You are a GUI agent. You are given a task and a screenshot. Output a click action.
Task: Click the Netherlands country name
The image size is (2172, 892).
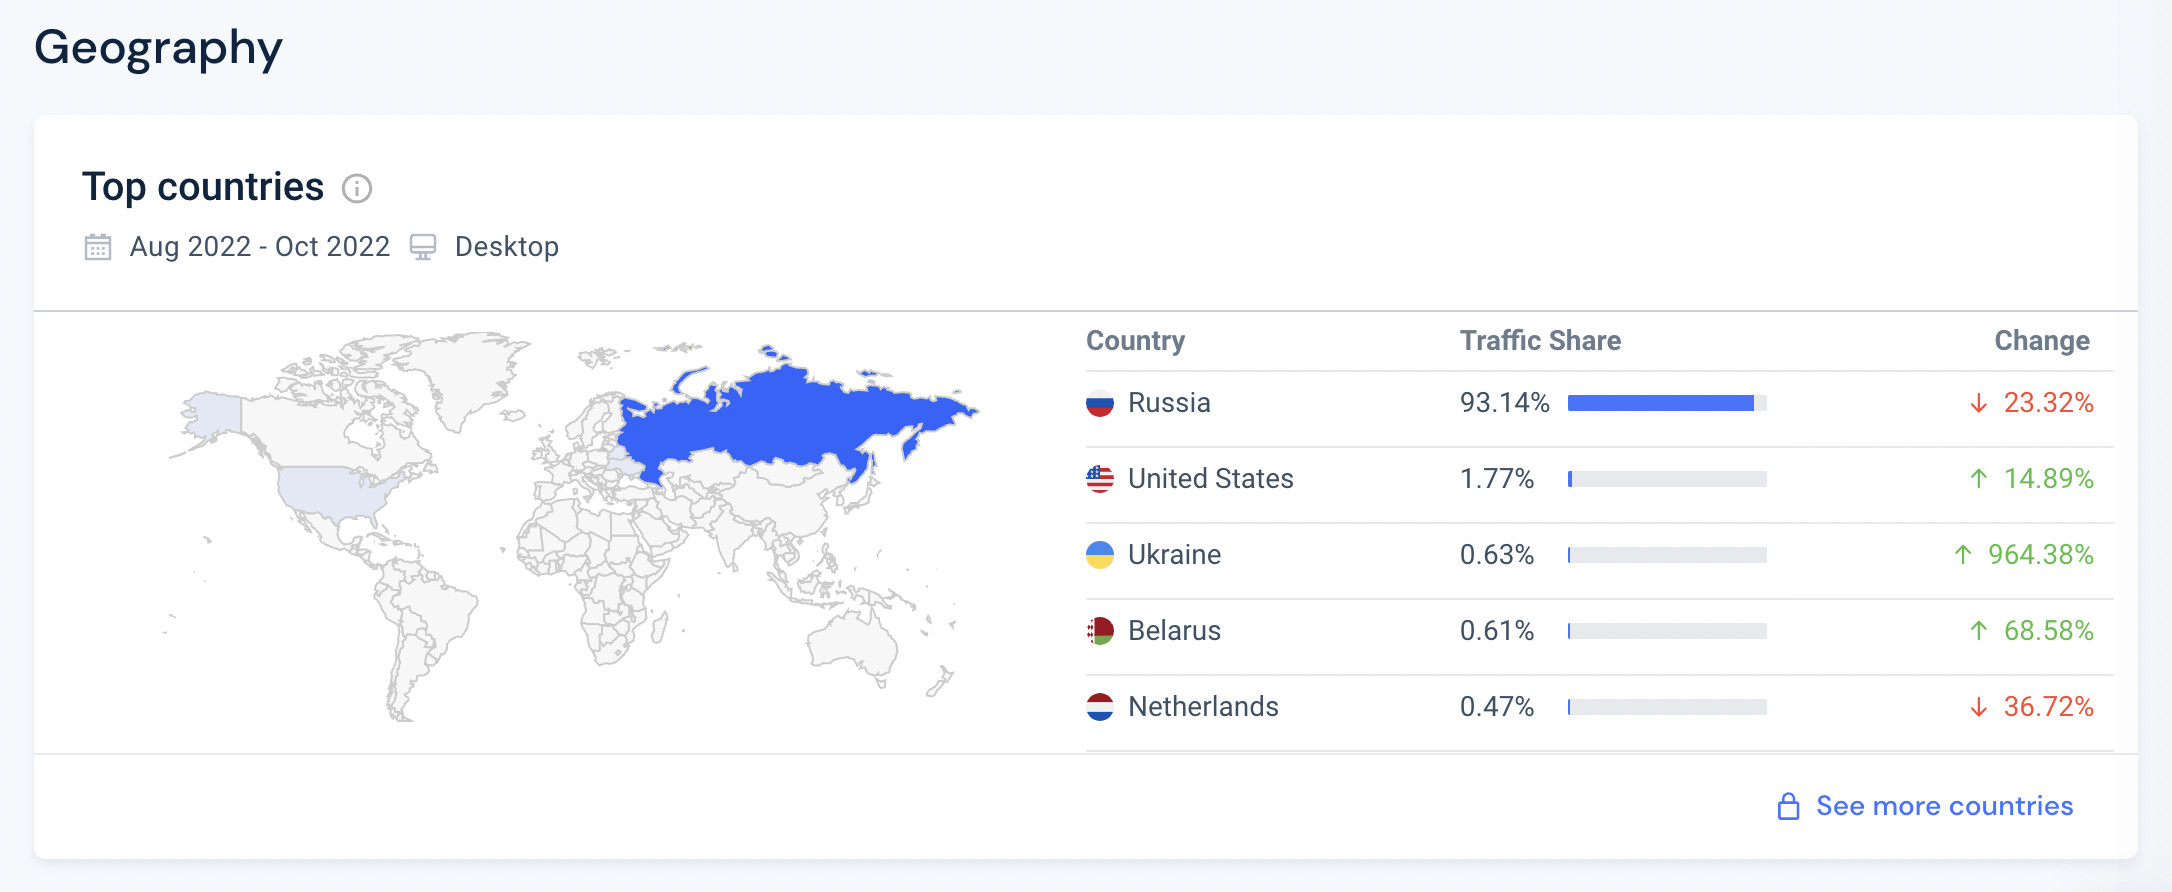pos(1203,707)
